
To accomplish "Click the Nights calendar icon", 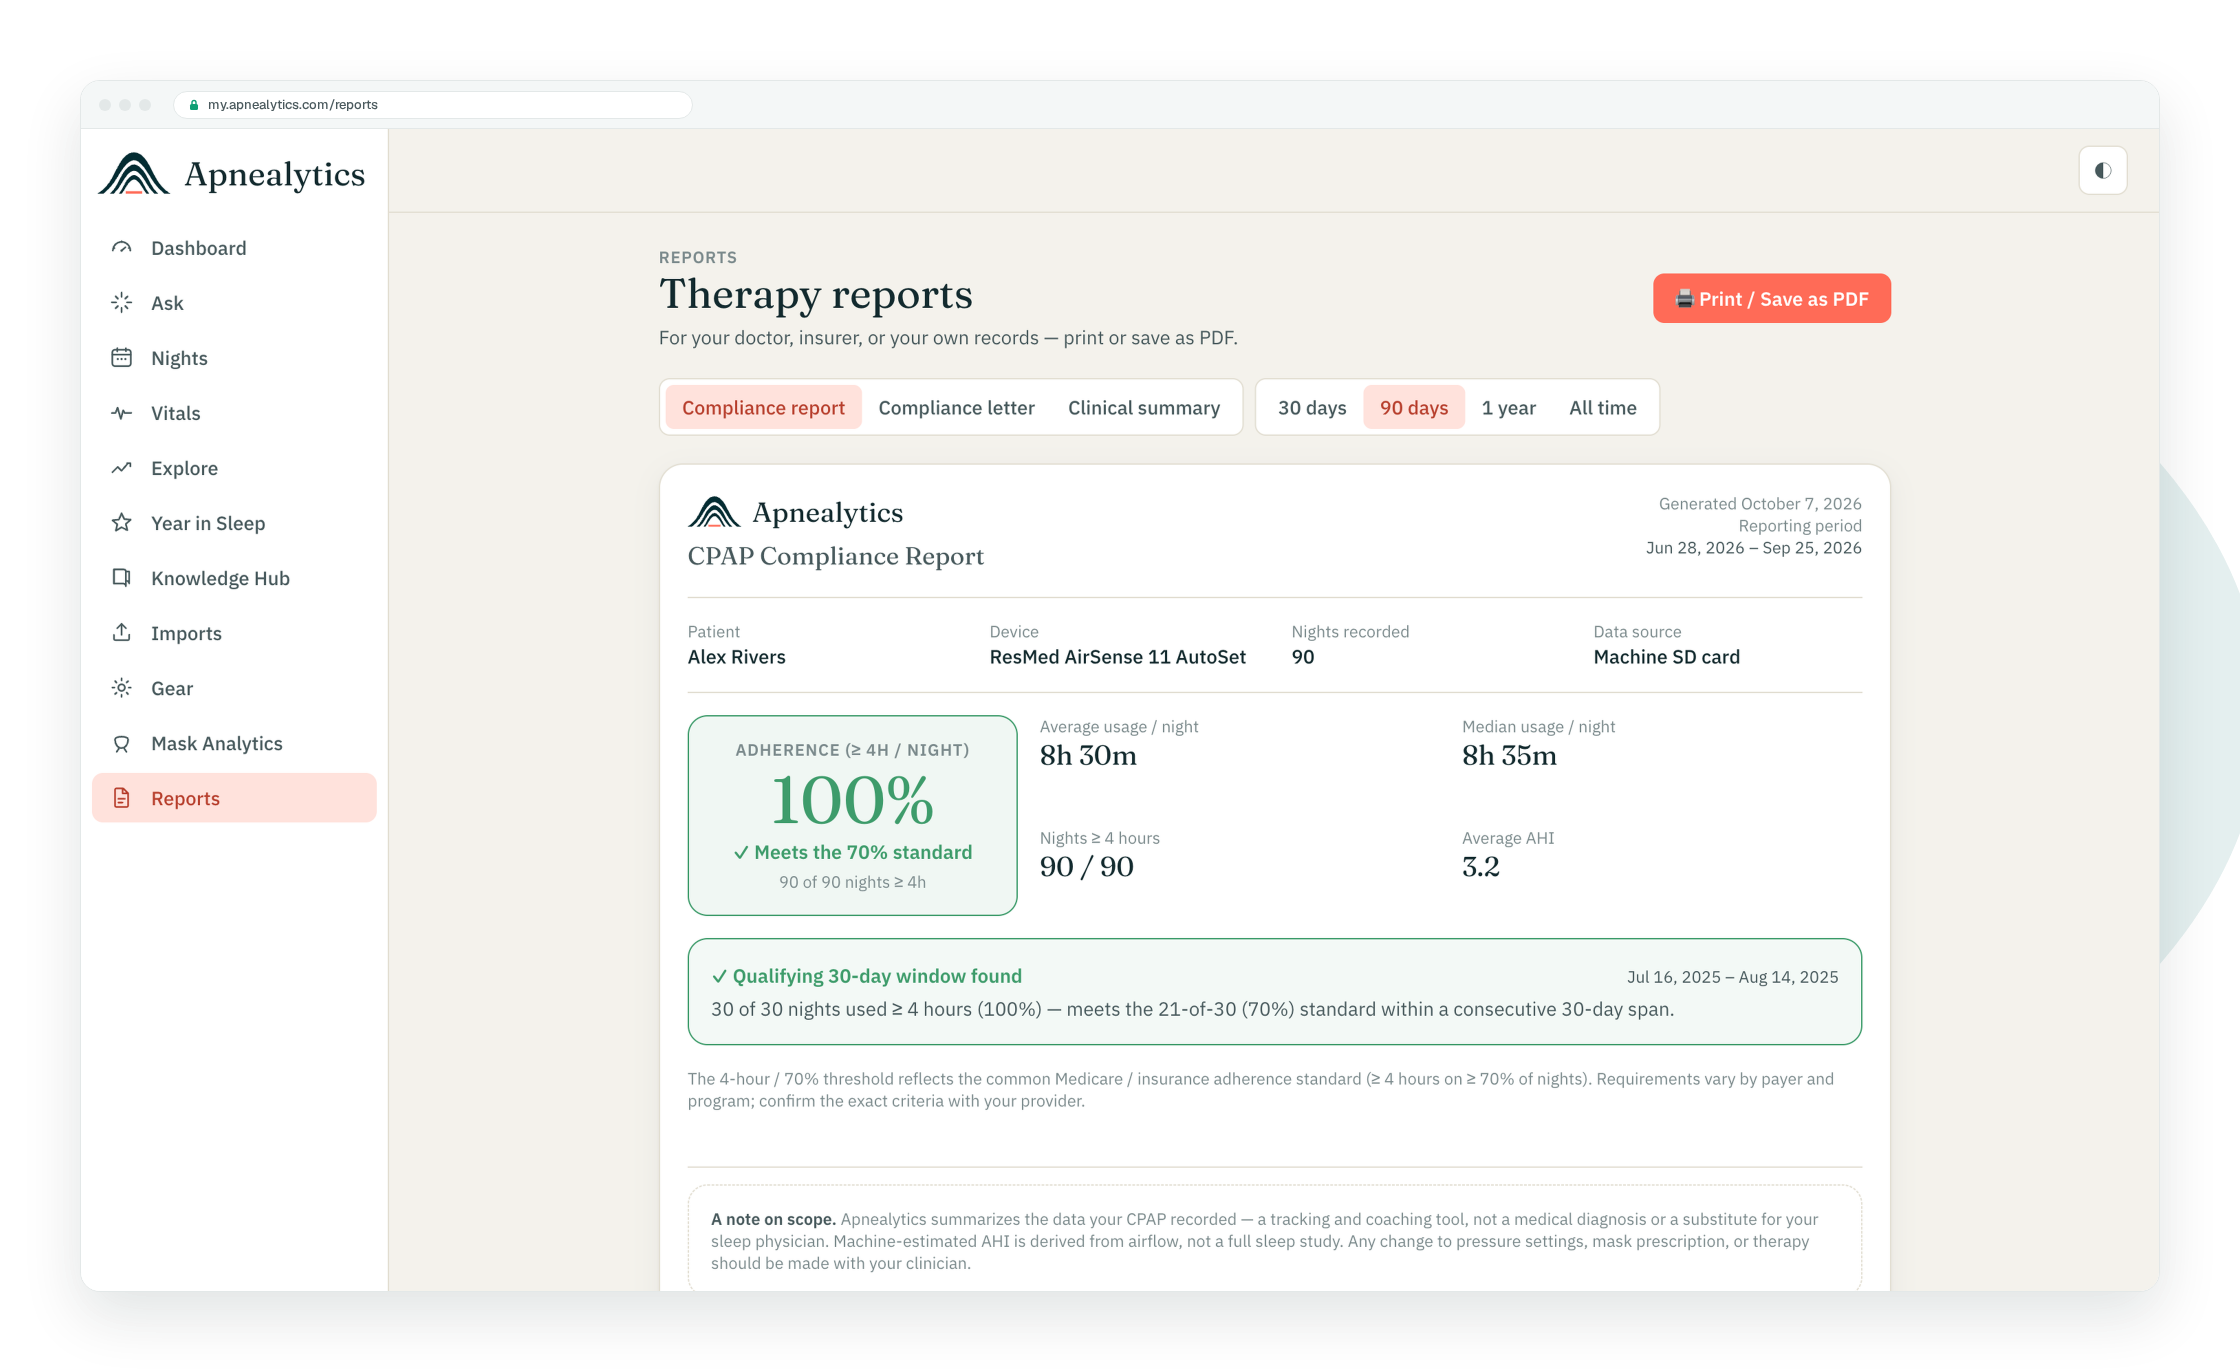I will click(121, 357).
